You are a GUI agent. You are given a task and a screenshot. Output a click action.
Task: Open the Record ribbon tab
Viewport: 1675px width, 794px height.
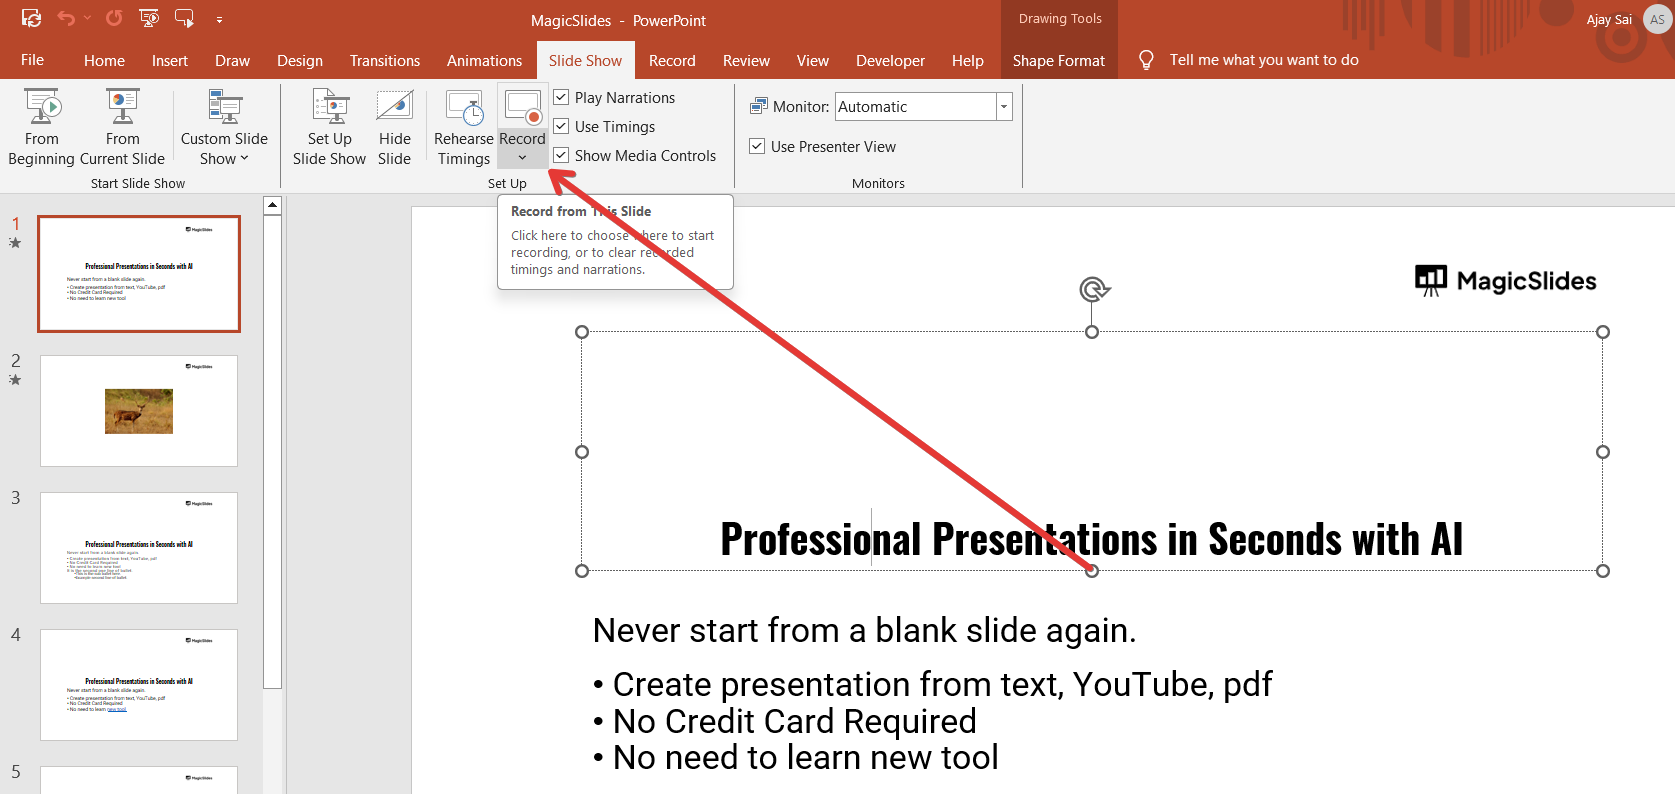[672, 60]
